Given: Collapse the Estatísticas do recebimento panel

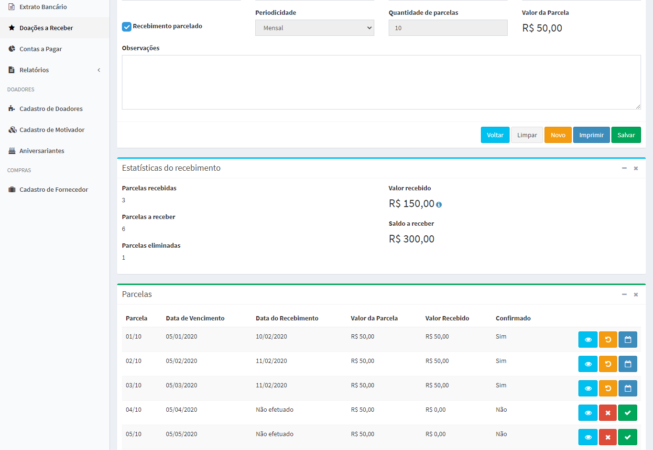Looking at the screenshot, I should click(x=624, y=168).
